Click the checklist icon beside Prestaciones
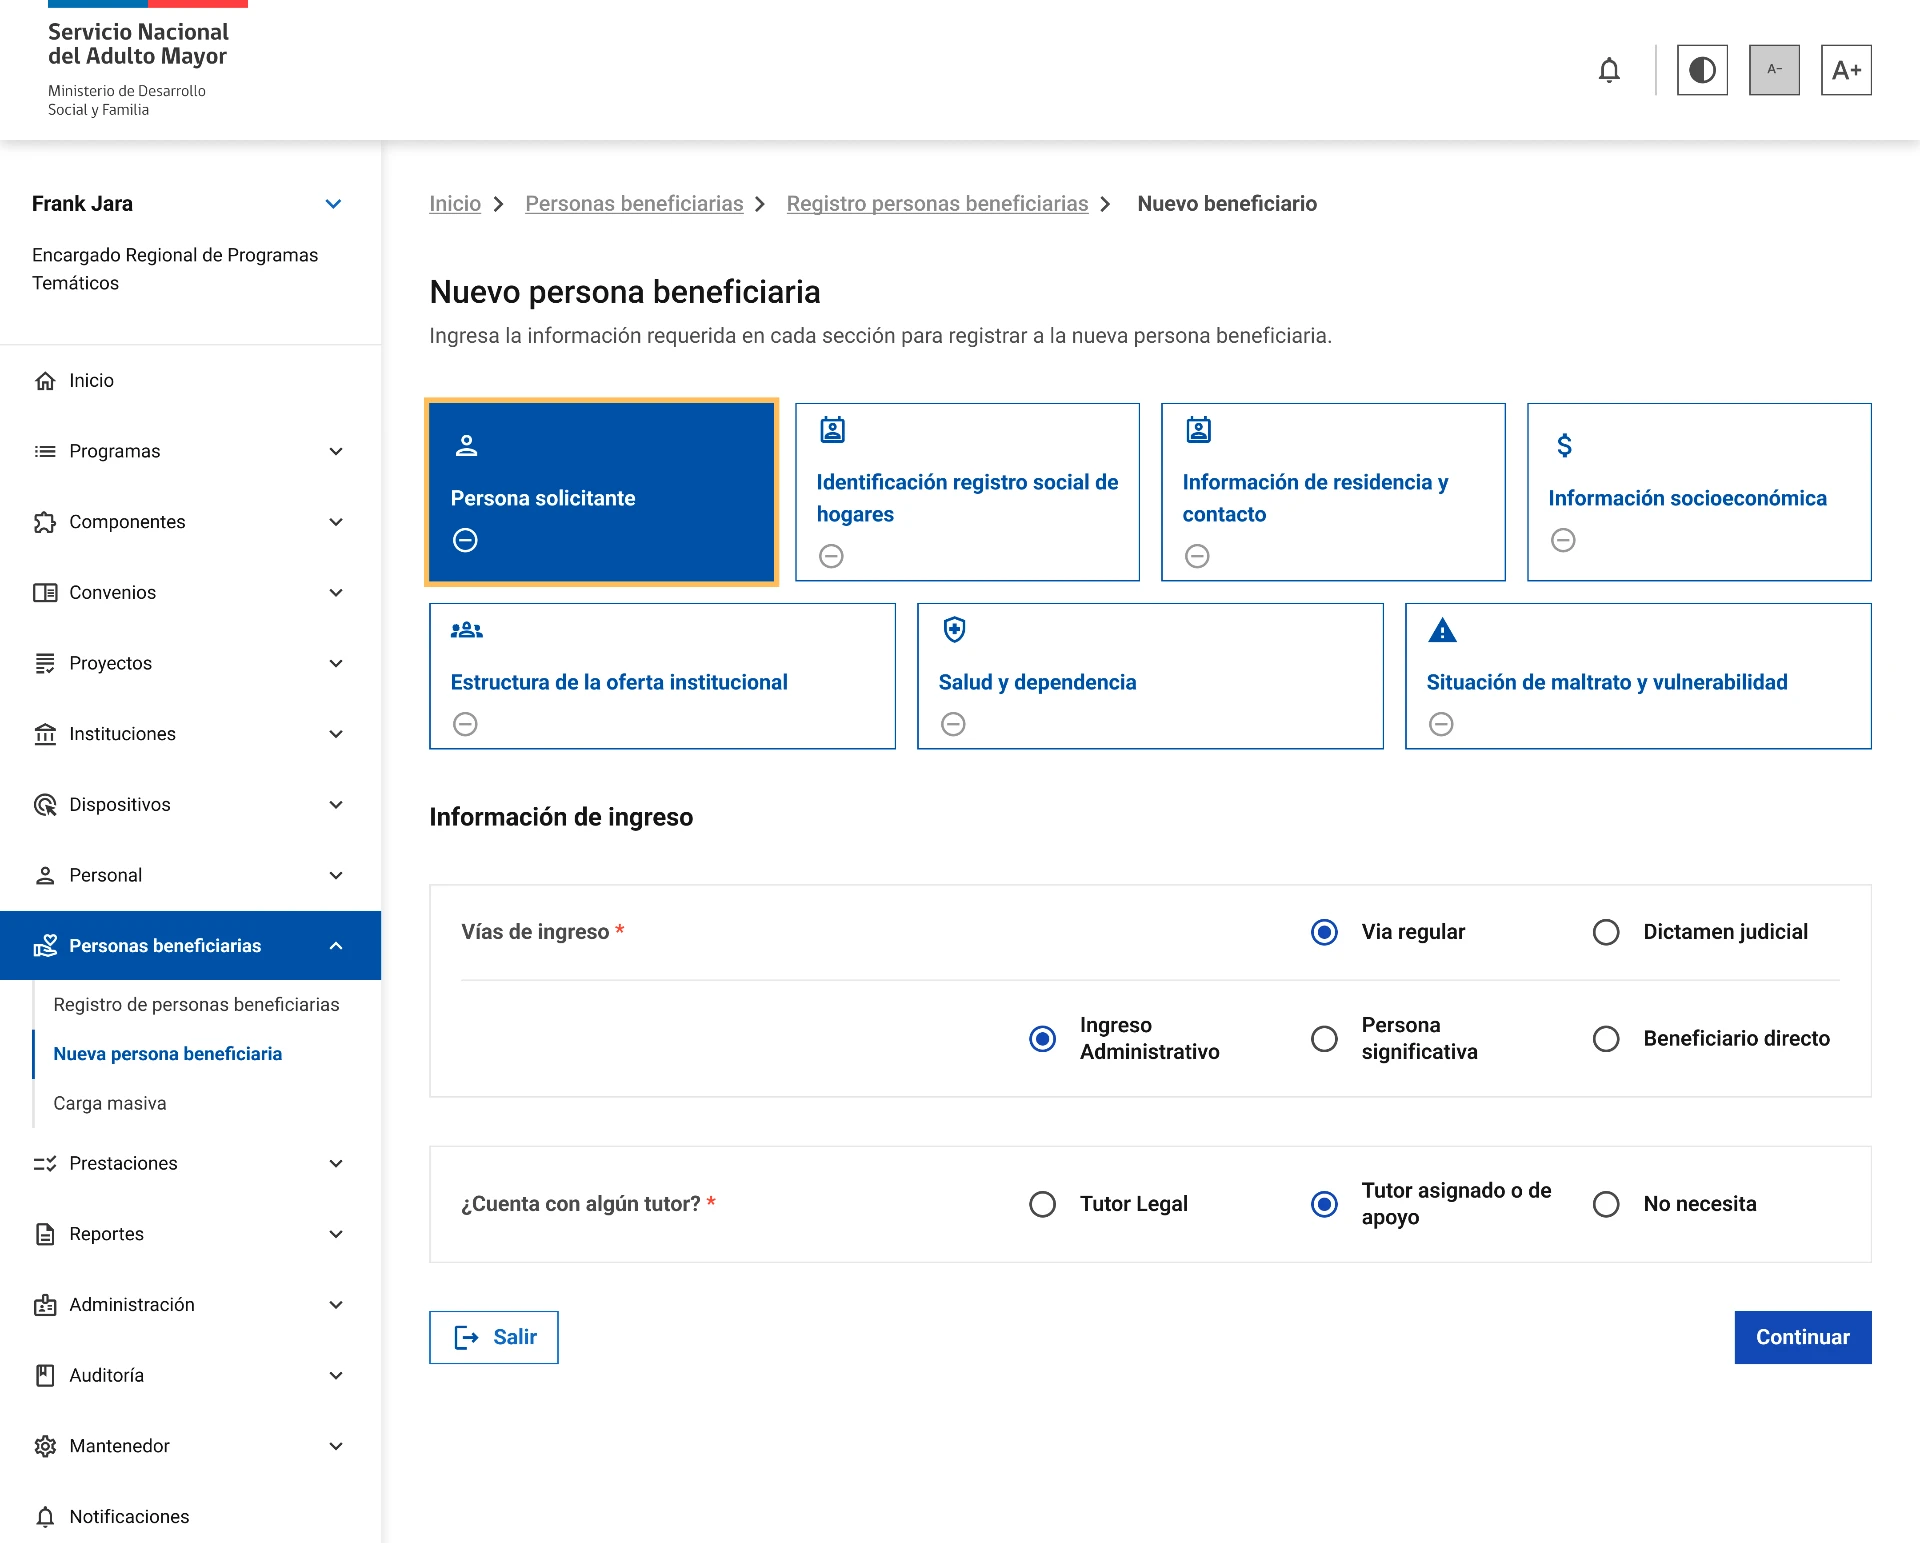Viewport: 1920px width, 1543px height. [45, 1163]
